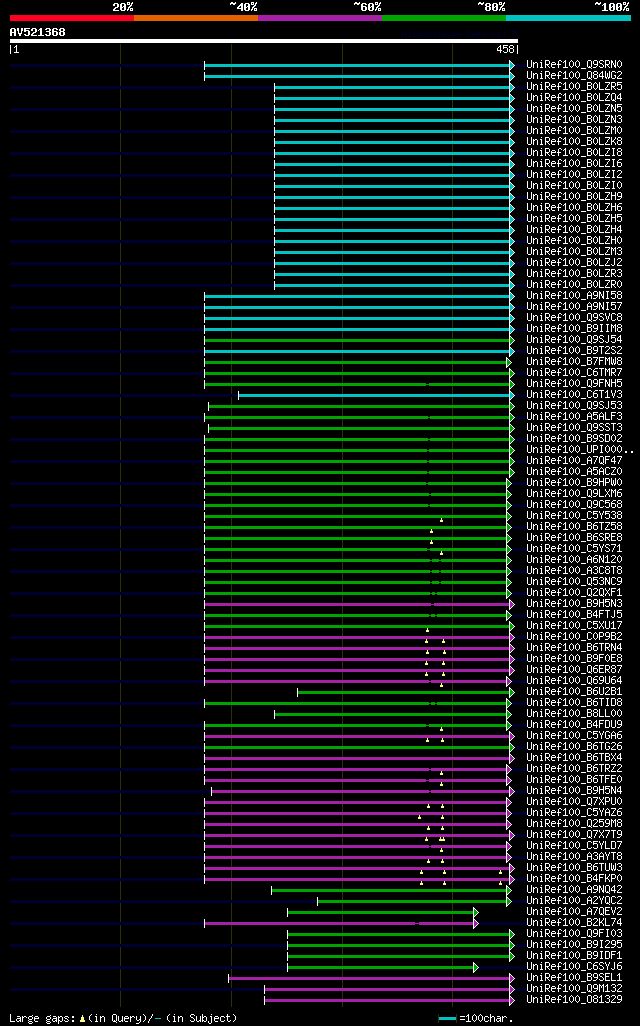Click the purple alignment bar for UniRef100_C0P9B2
The width and height of the screenshot is (640, 1026).
359,637
